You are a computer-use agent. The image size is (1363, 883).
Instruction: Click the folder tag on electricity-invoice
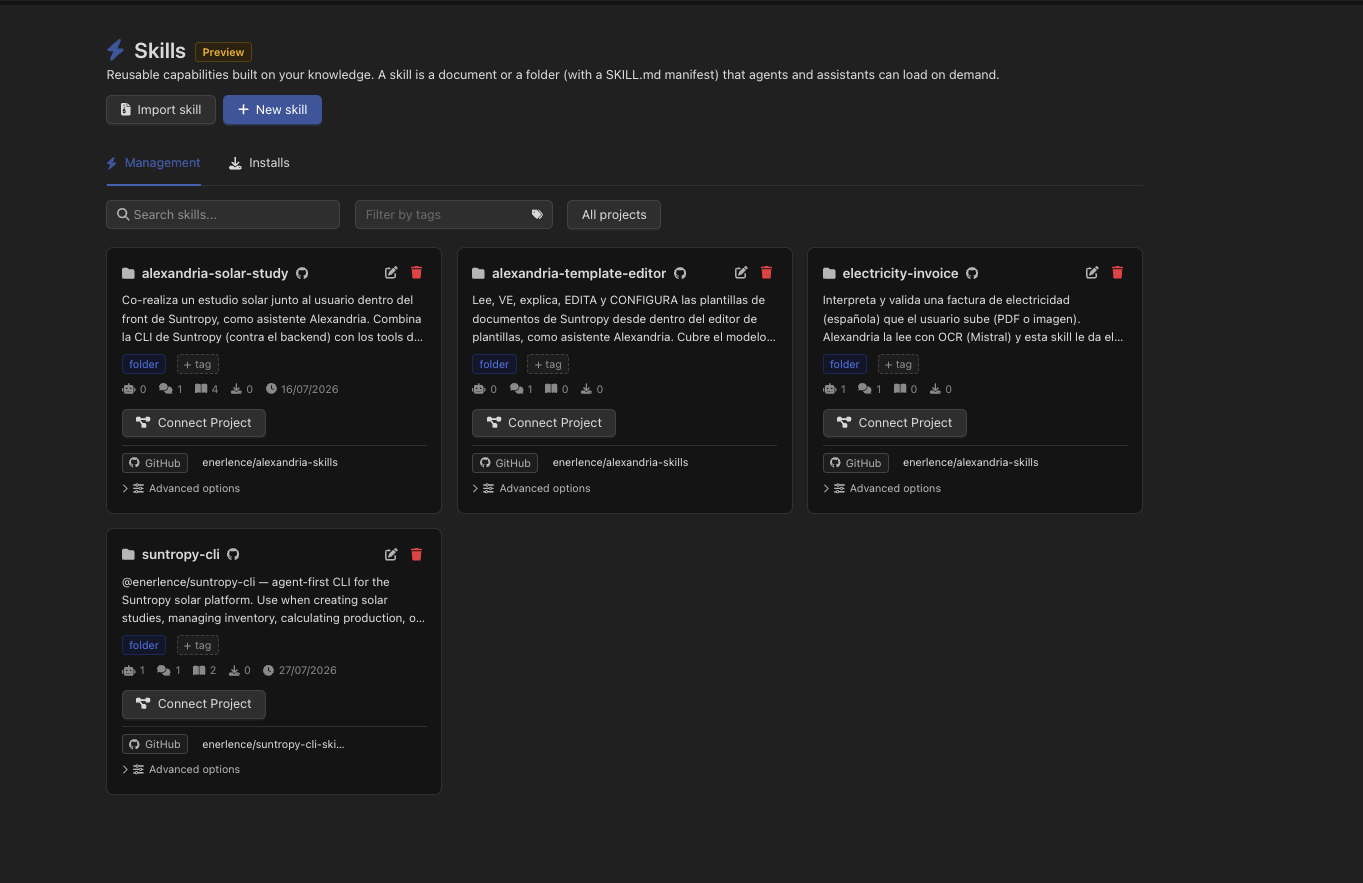(x=845, y=364)
